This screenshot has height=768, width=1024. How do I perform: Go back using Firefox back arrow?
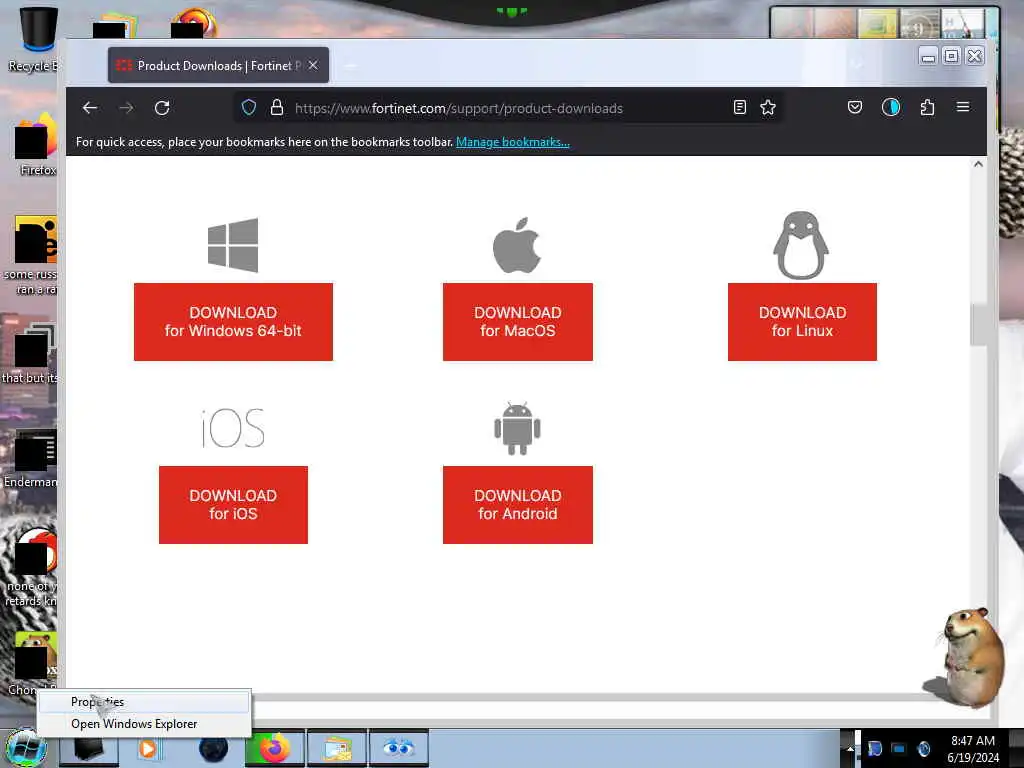pos(90,108)
